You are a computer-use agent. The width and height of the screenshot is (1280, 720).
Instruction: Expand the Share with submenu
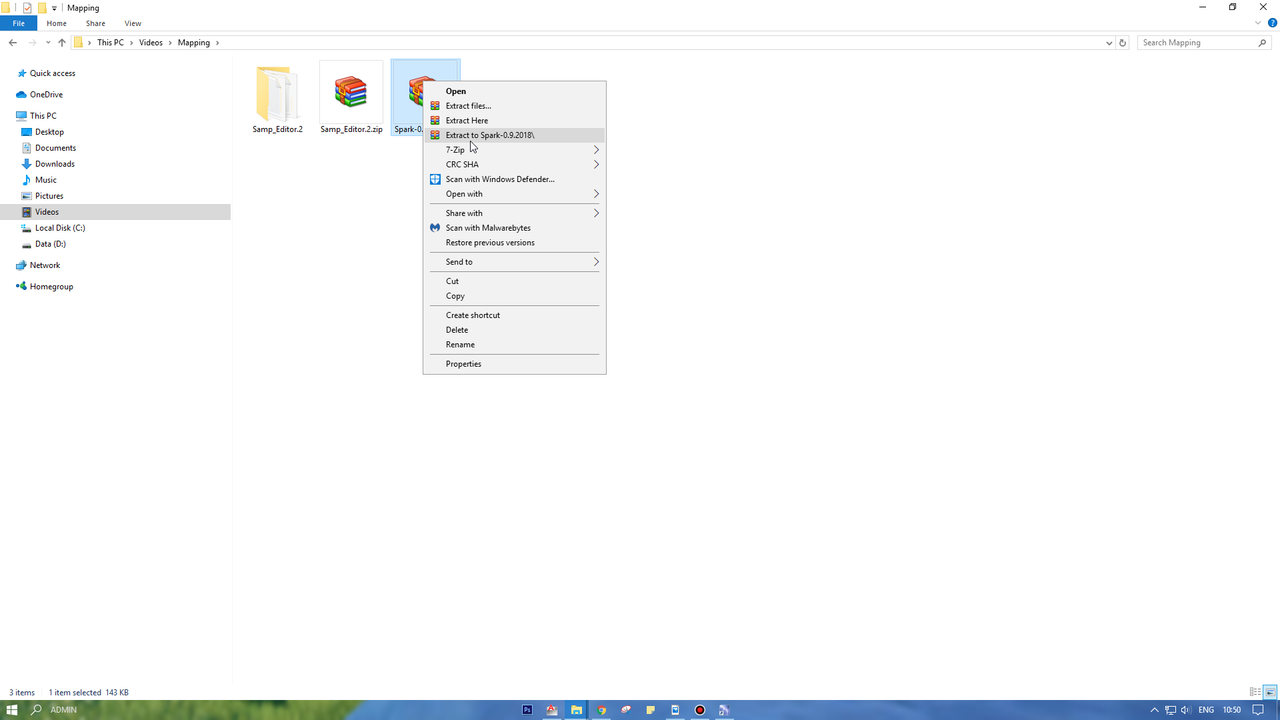click(596, 213)
